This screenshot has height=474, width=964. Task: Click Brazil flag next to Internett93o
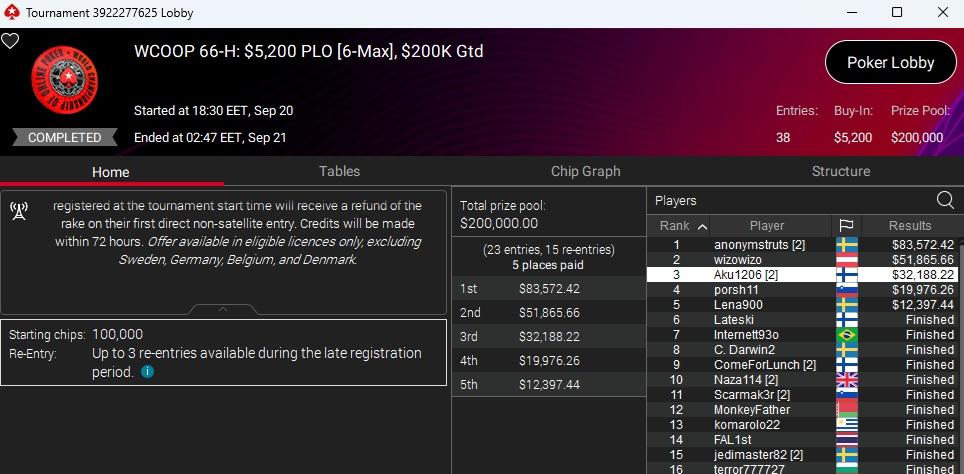click(x=846, y=335)
